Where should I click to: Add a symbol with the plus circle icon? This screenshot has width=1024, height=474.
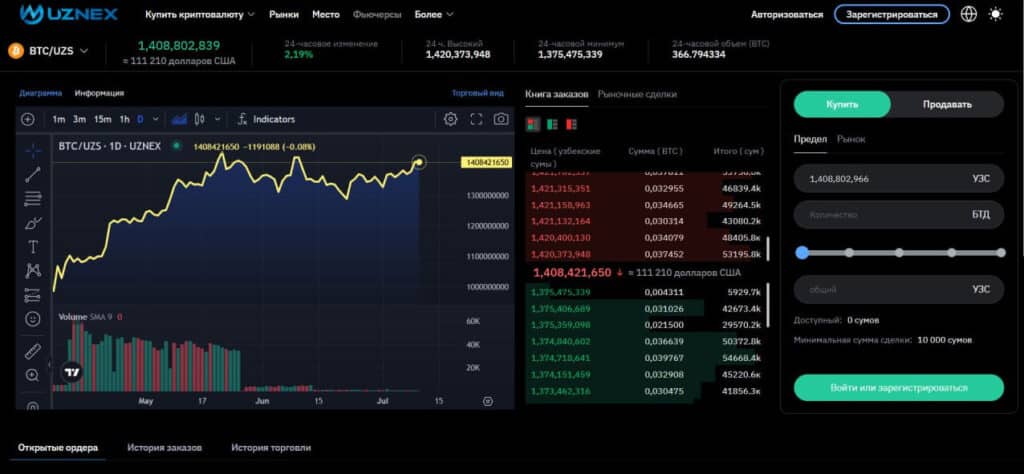[x=27, y=119]
